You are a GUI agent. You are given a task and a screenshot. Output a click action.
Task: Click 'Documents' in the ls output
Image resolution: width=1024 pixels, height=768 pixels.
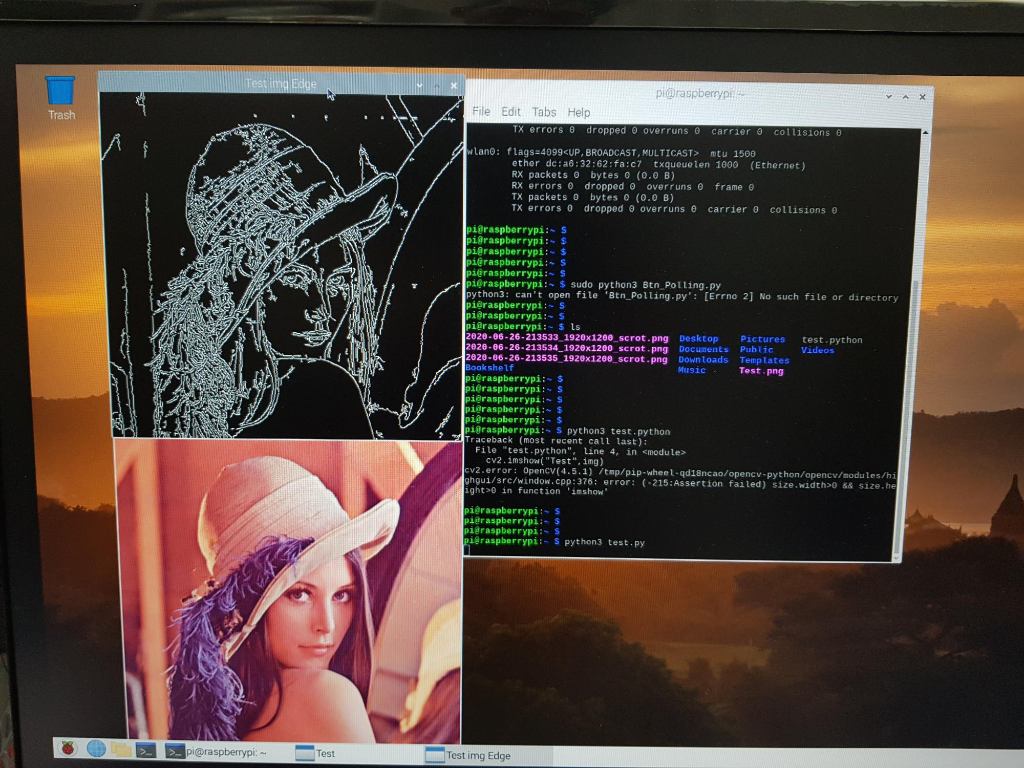tap(703, 349)
